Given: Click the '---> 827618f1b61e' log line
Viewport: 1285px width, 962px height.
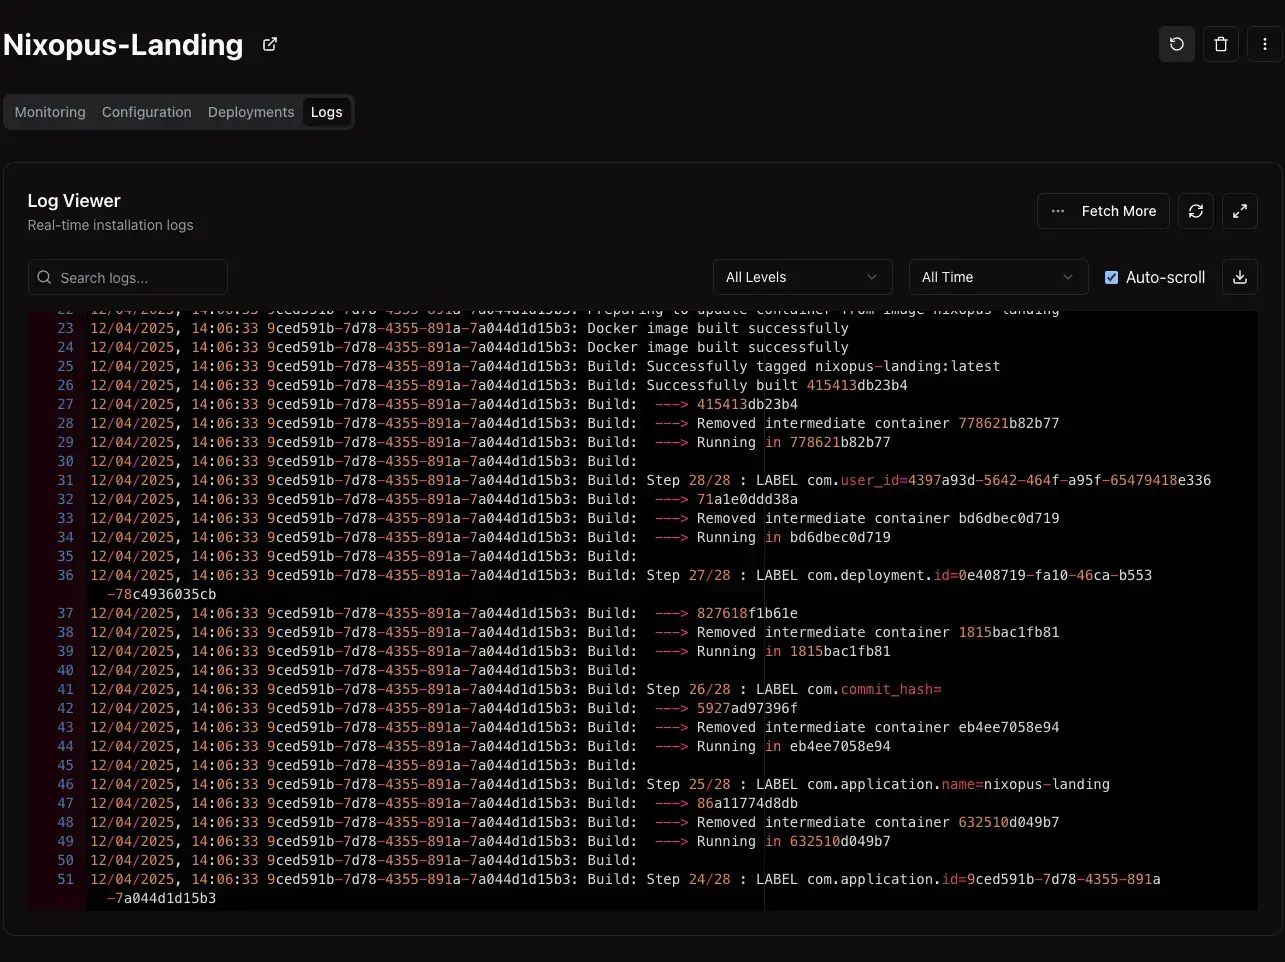Looking at the screenshot, I should (444, 613).
